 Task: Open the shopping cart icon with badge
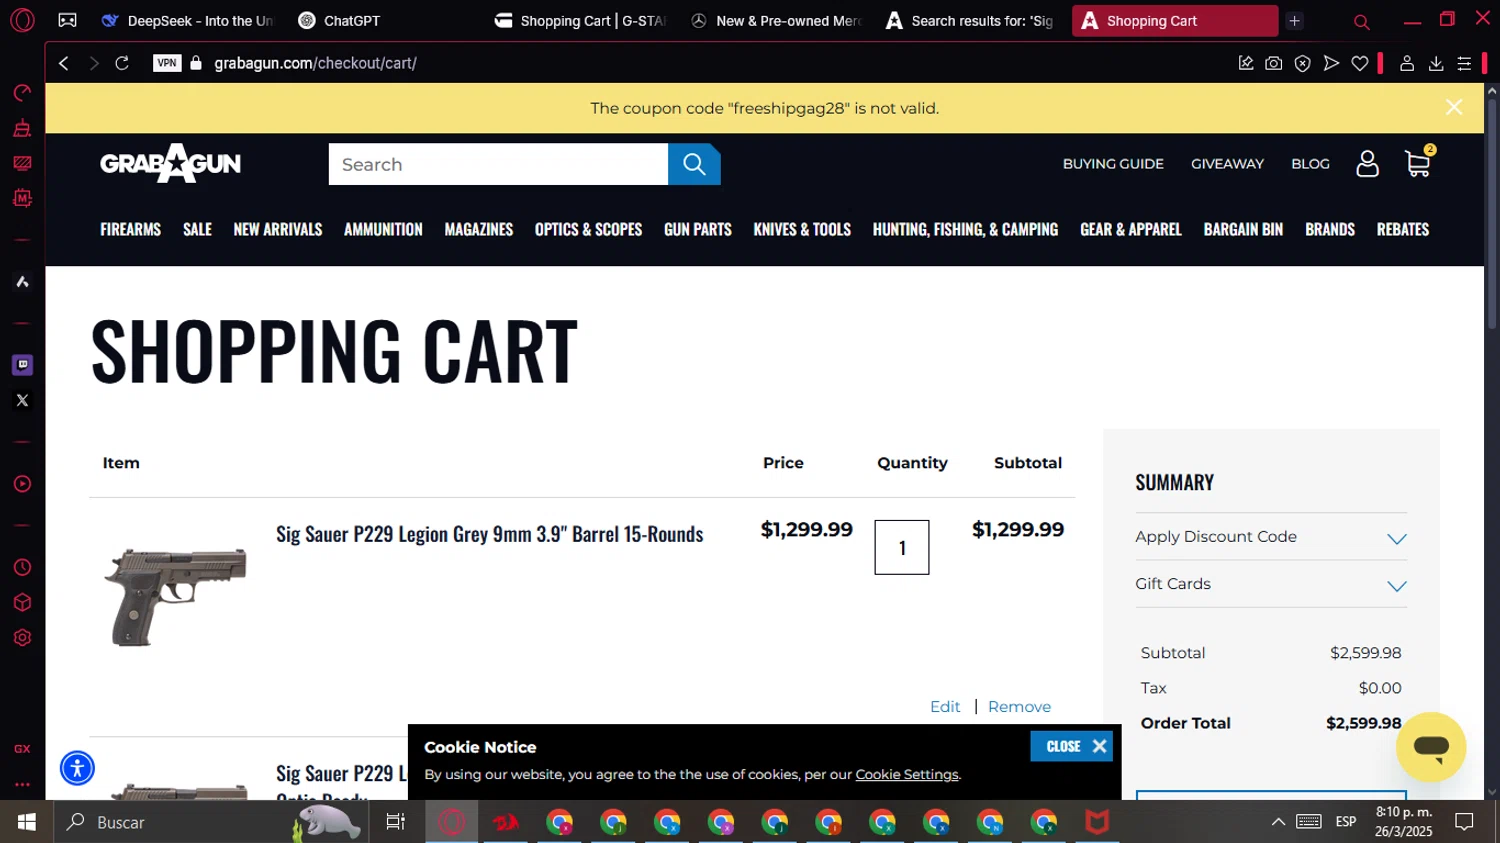pos(1419,162)
